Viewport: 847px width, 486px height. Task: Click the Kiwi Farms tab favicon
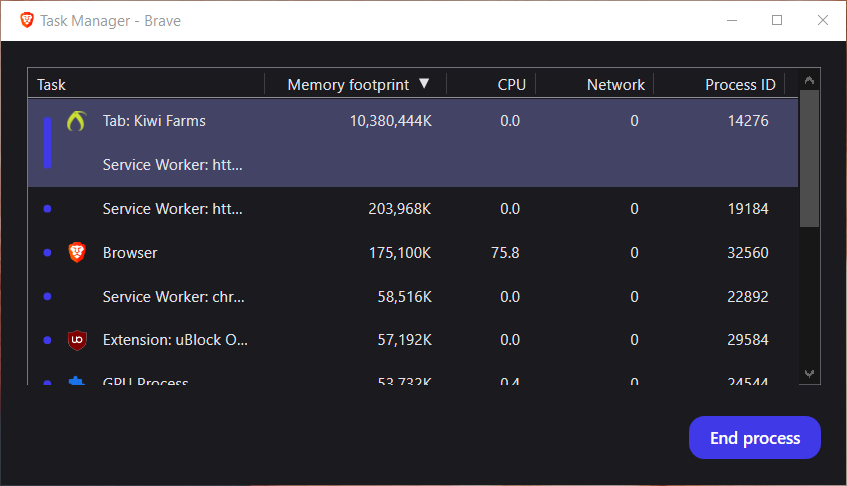[x=77, y=121]
